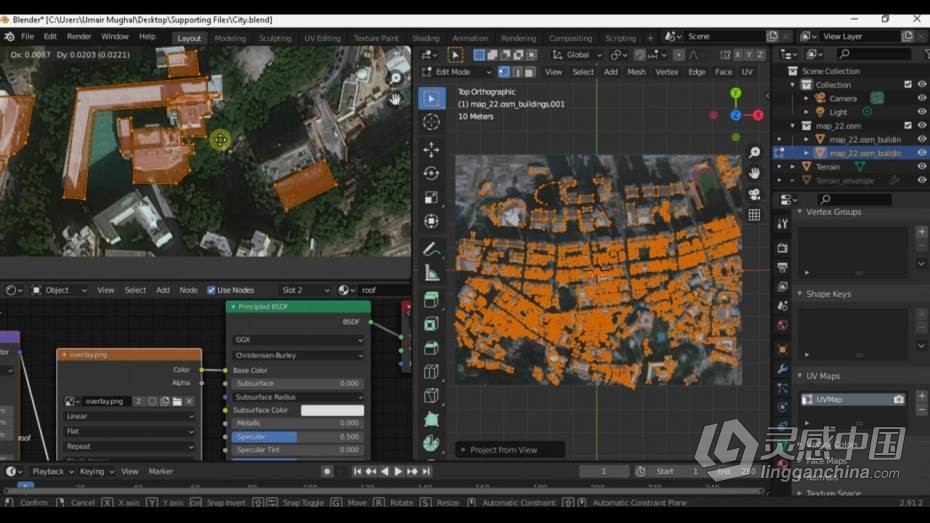Play the animation forward

click(x=398, y=471)
